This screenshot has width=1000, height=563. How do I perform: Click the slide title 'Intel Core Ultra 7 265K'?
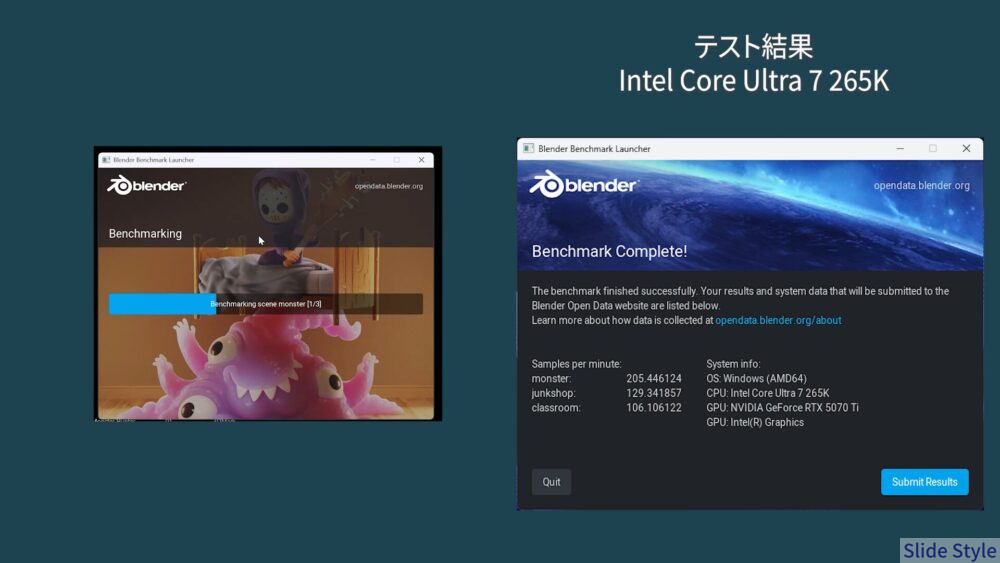click(x=753, y=81)
